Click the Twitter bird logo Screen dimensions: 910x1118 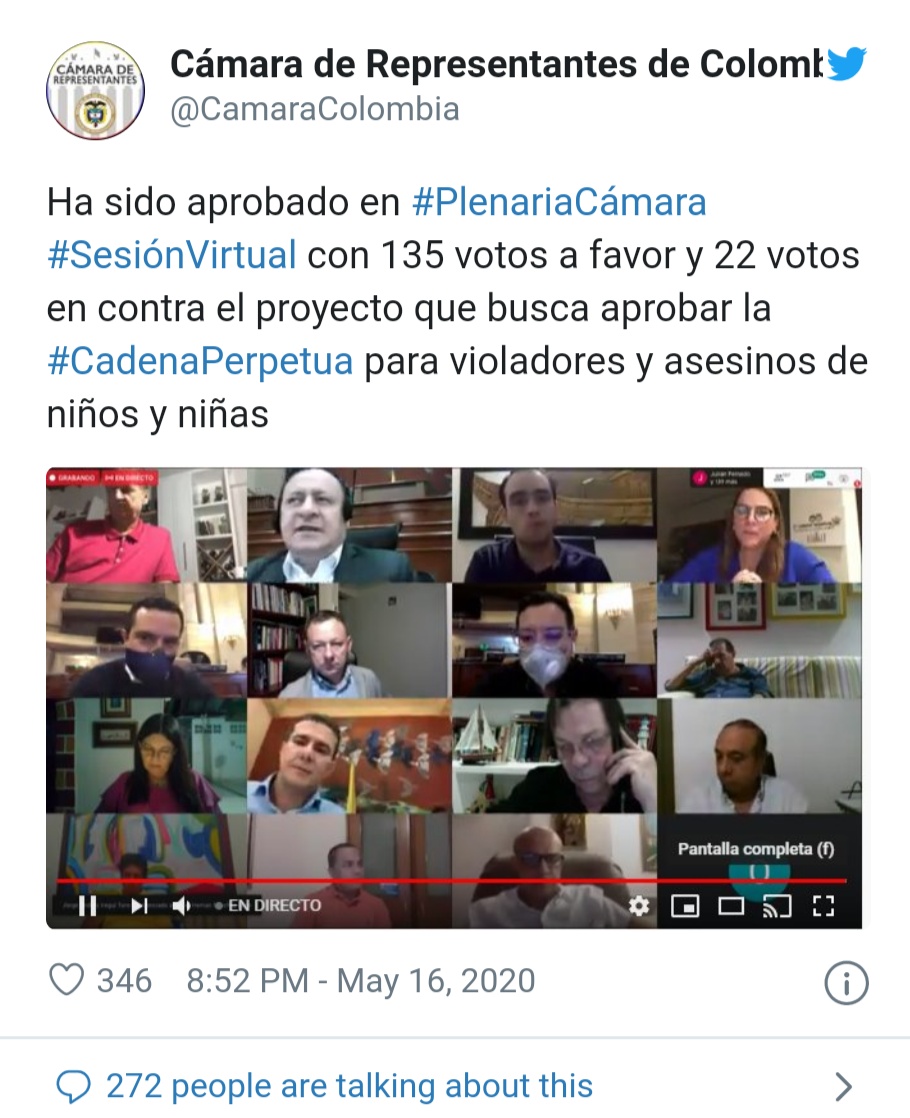click(846, 64)
